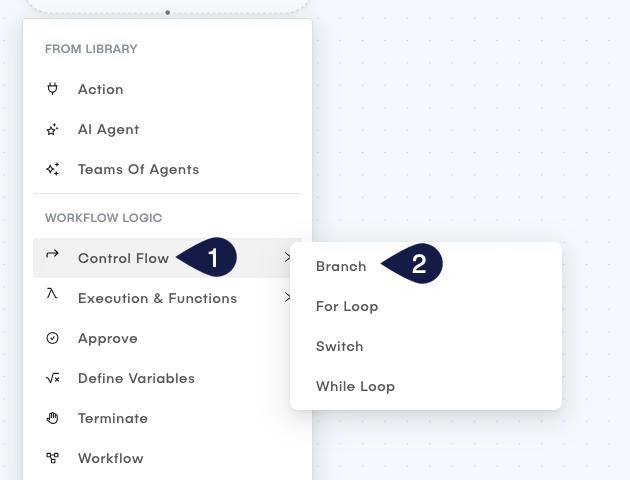
Task: Click the plug icon beside Action
Action: coord(53,89)
